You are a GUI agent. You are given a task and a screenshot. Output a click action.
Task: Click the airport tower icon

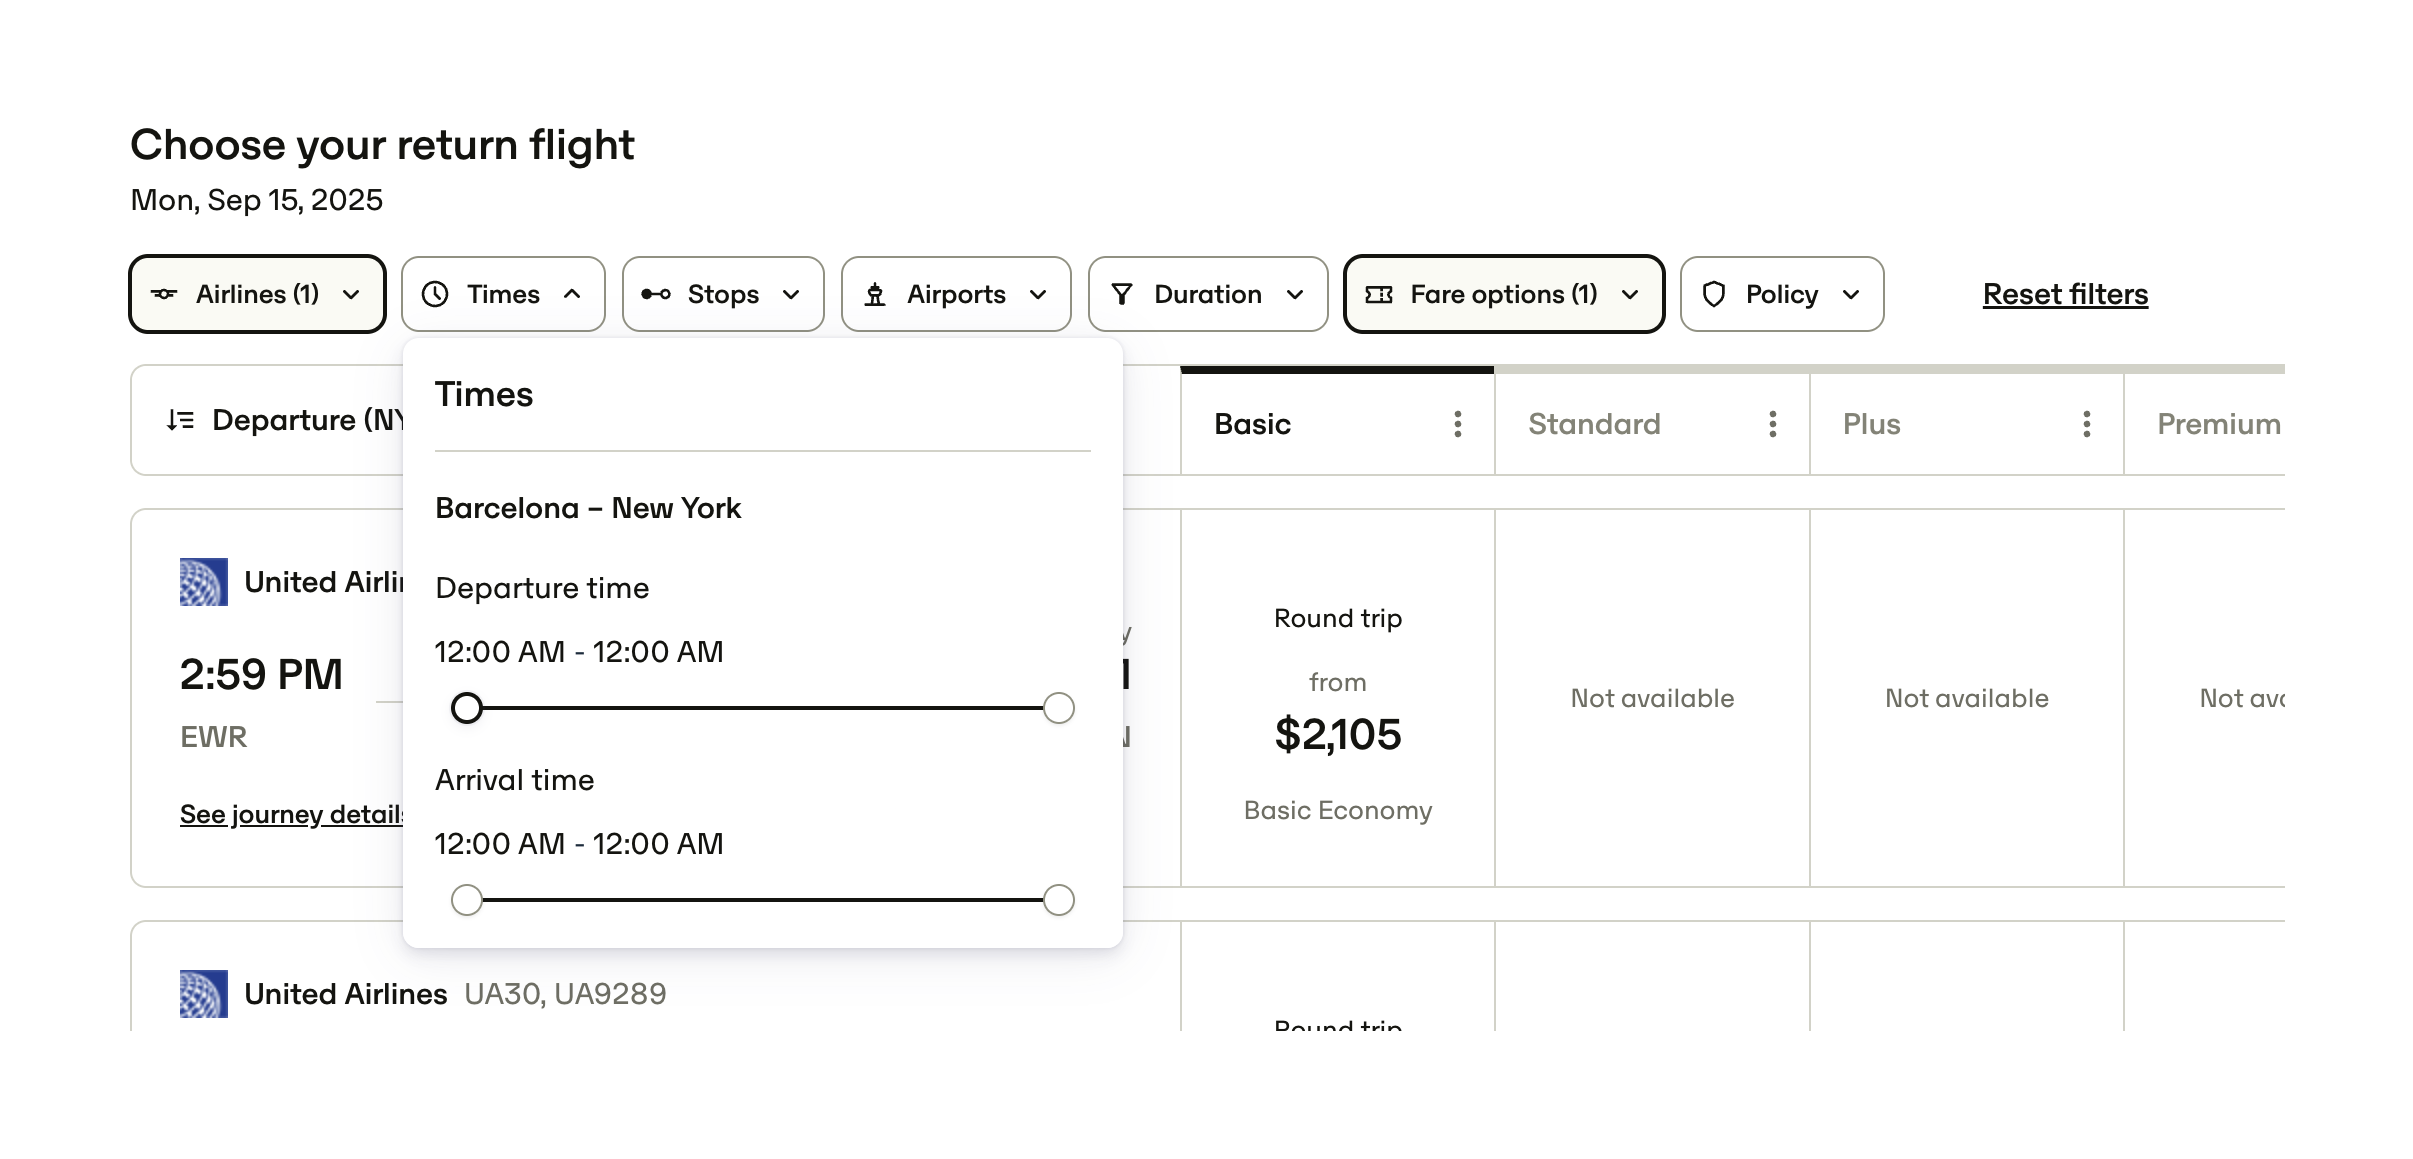875,294
